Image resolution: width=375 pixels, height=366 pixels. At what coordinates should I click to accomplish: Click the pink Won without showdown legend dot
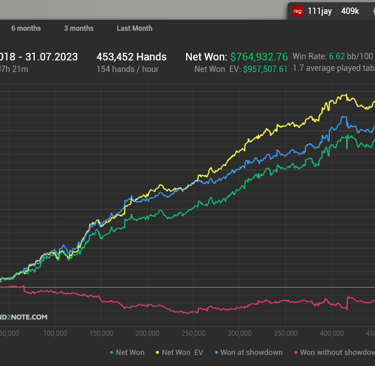coord(295,353)
